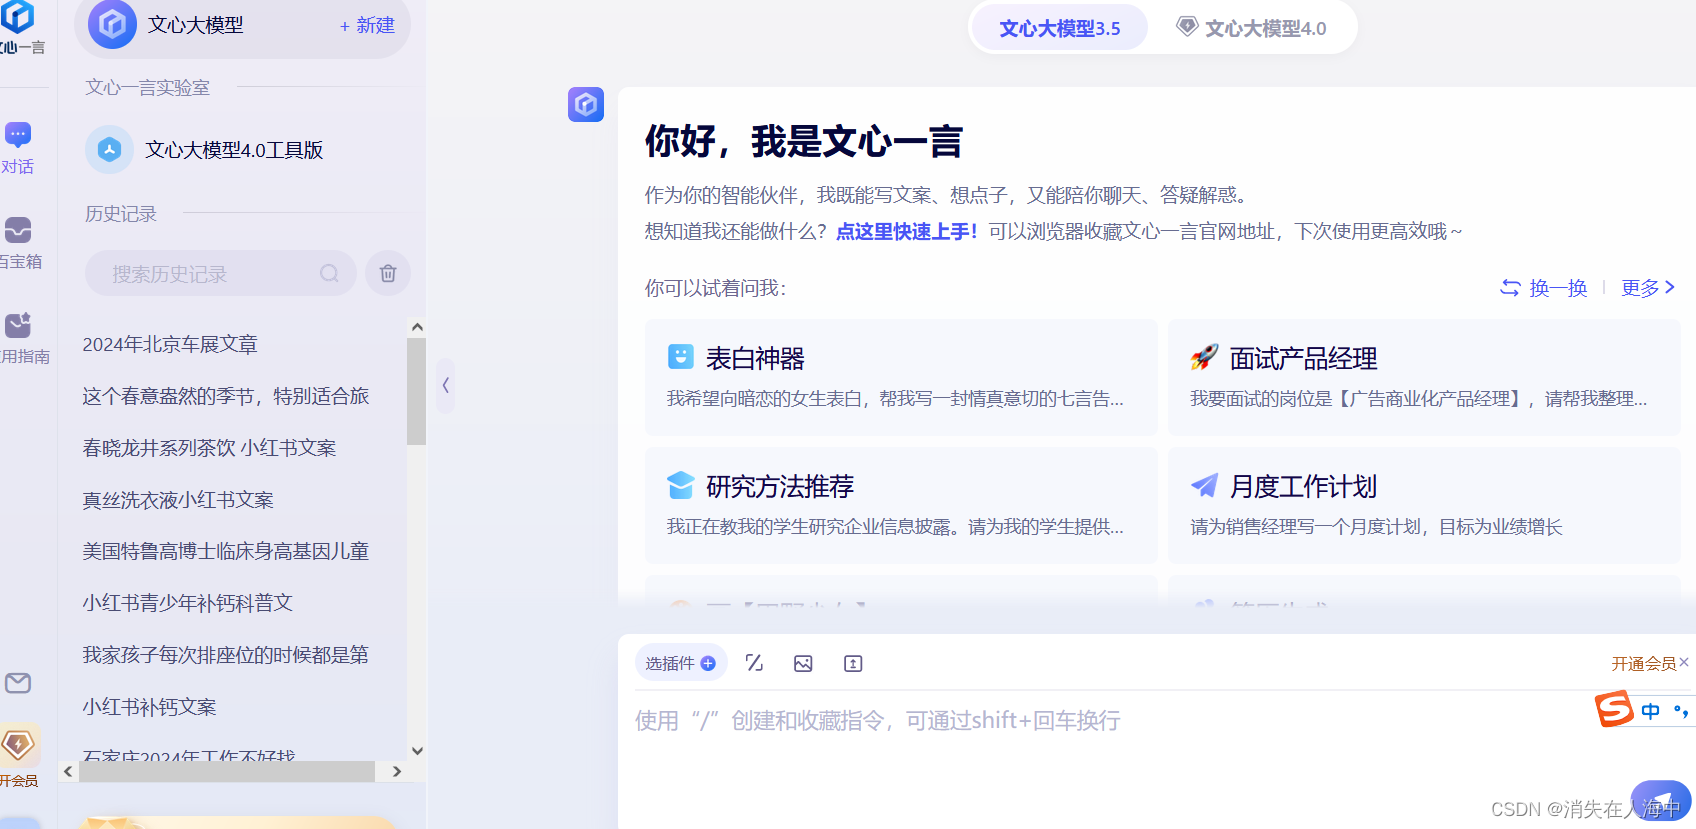Click the 表白神器 smiley card icon
Image resolution: width=1696 pixels, height=829 pixels.
pos(681,357)
